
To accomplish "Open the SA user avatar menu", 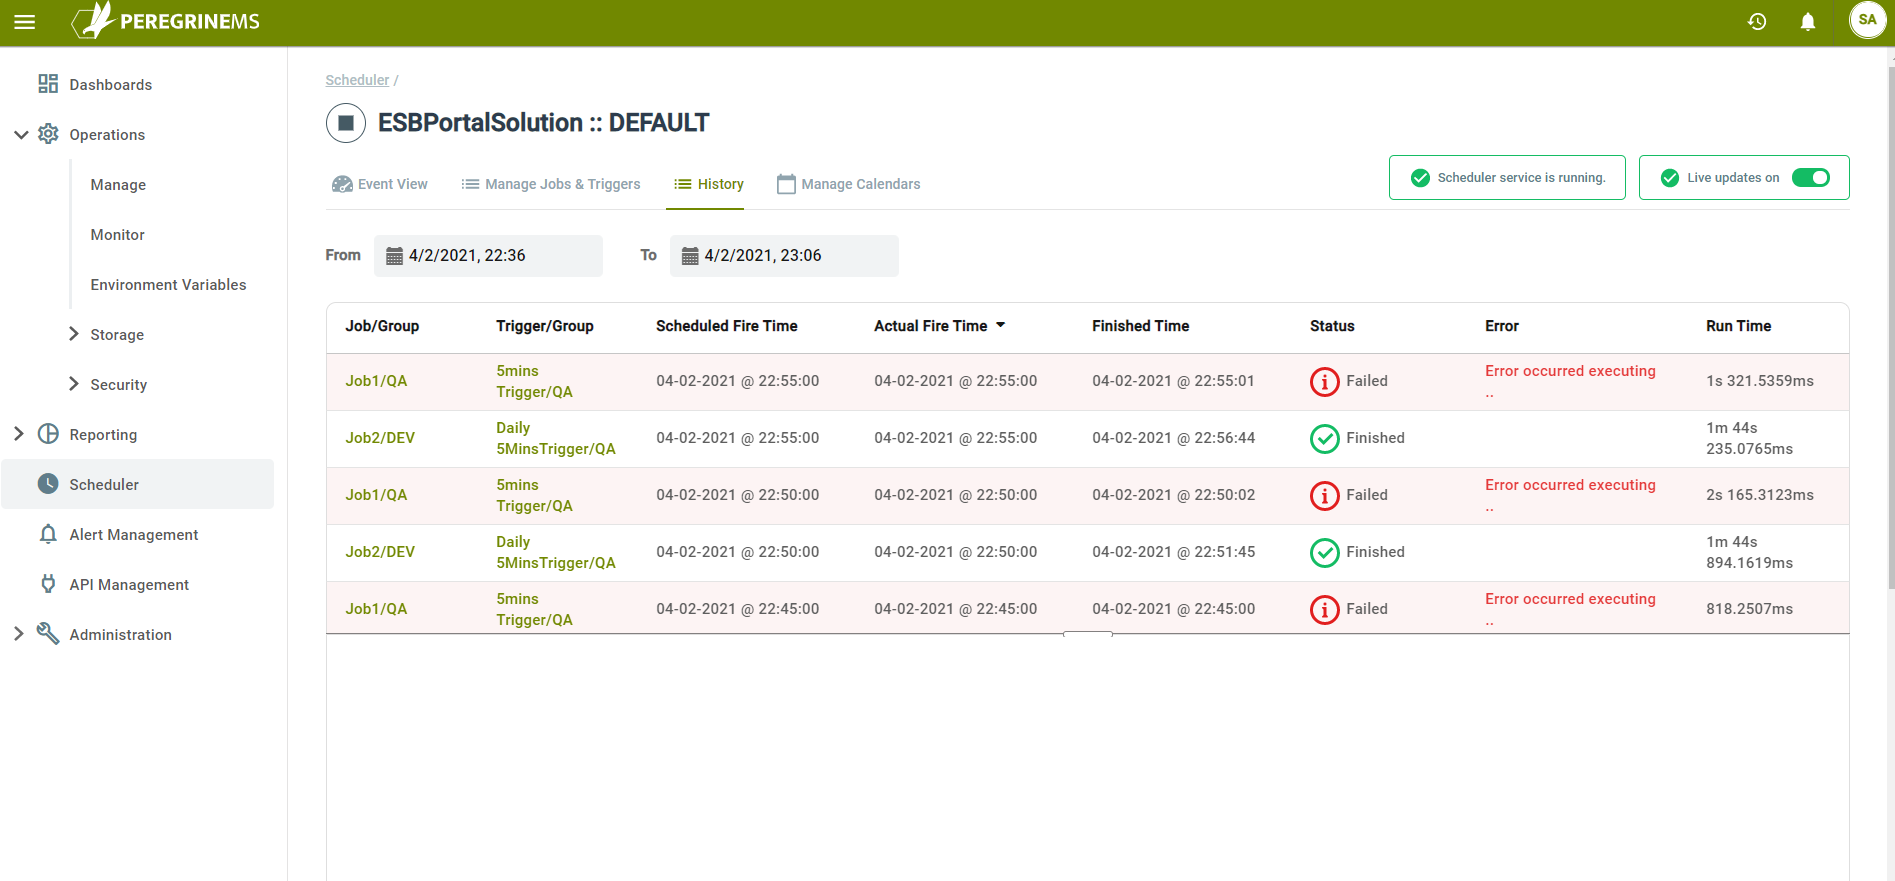I will point(1867,20).
